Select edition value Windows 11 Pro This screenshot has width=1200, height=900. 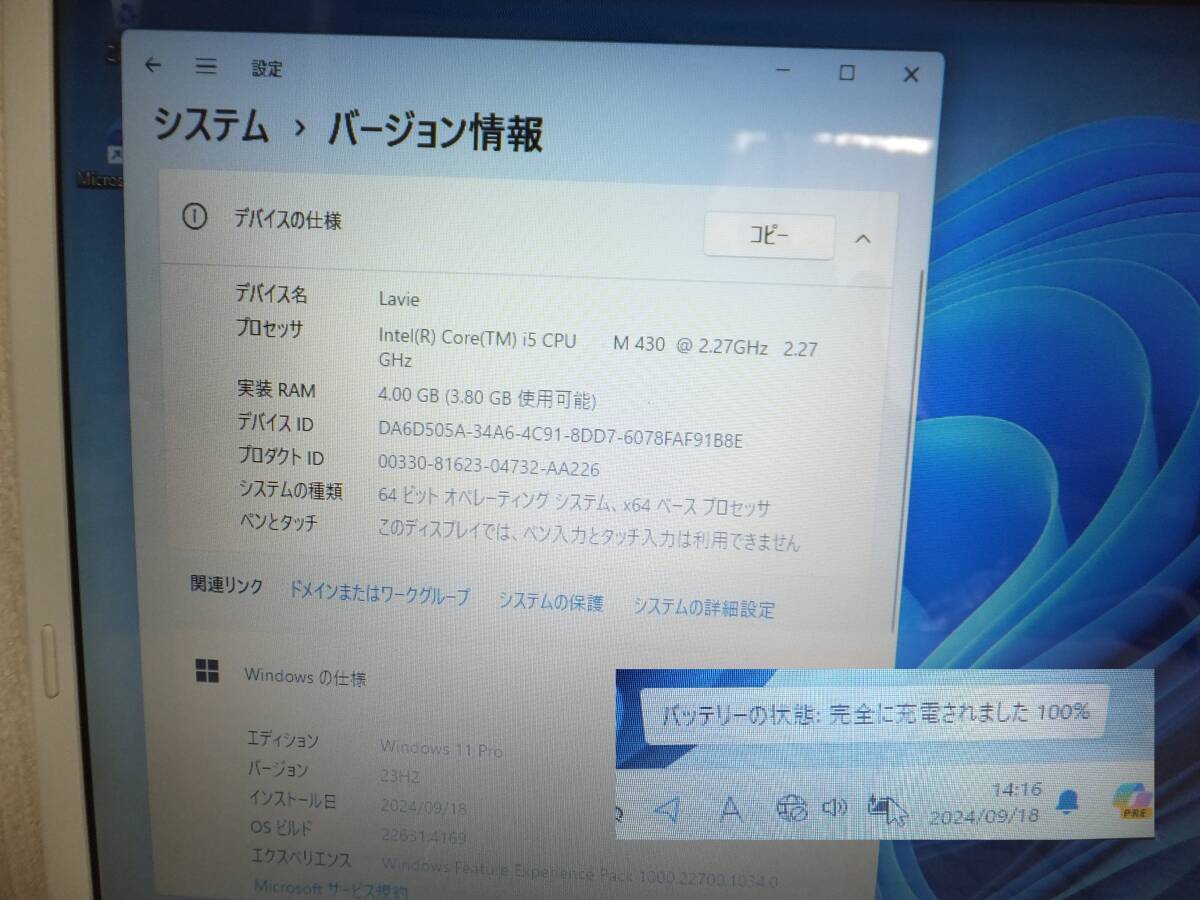tap(441, 748)
